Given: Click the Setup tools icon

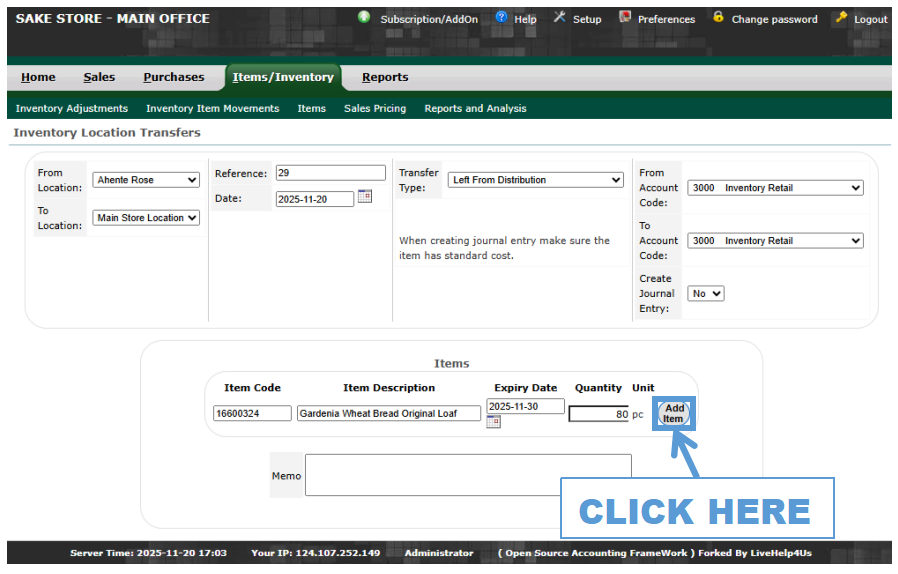Looking at the screenshot, I should 560,18.
